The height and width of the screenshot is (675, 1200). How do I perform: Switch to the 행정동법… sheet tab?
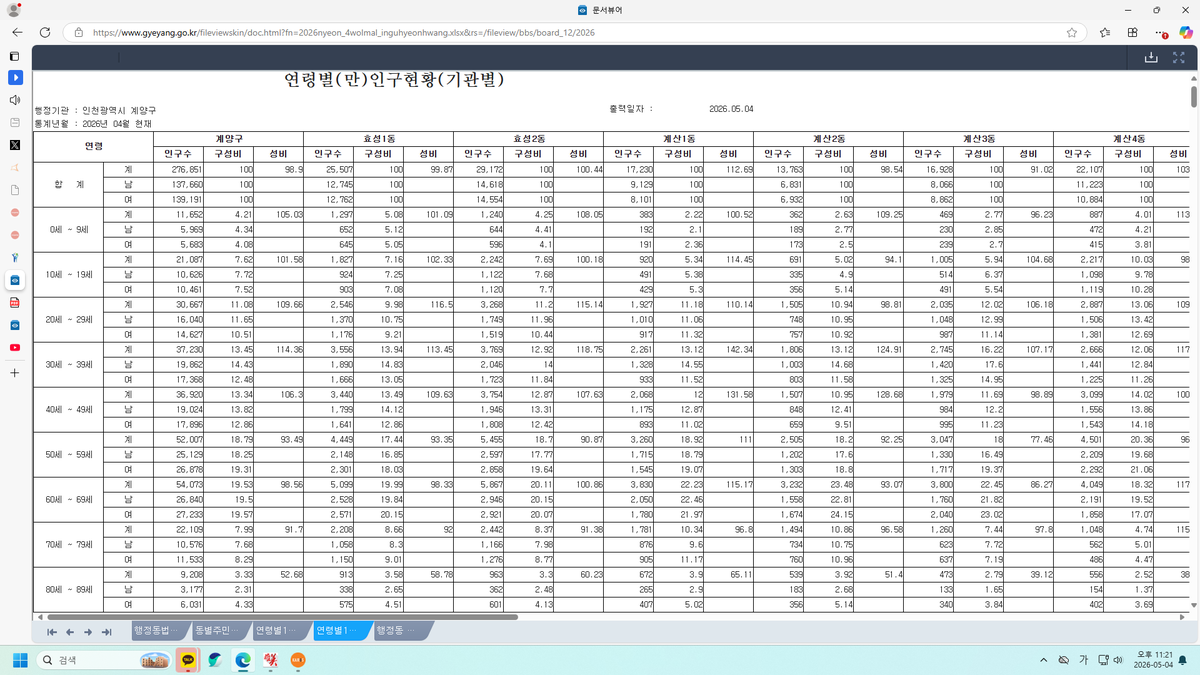coord(159,631)
